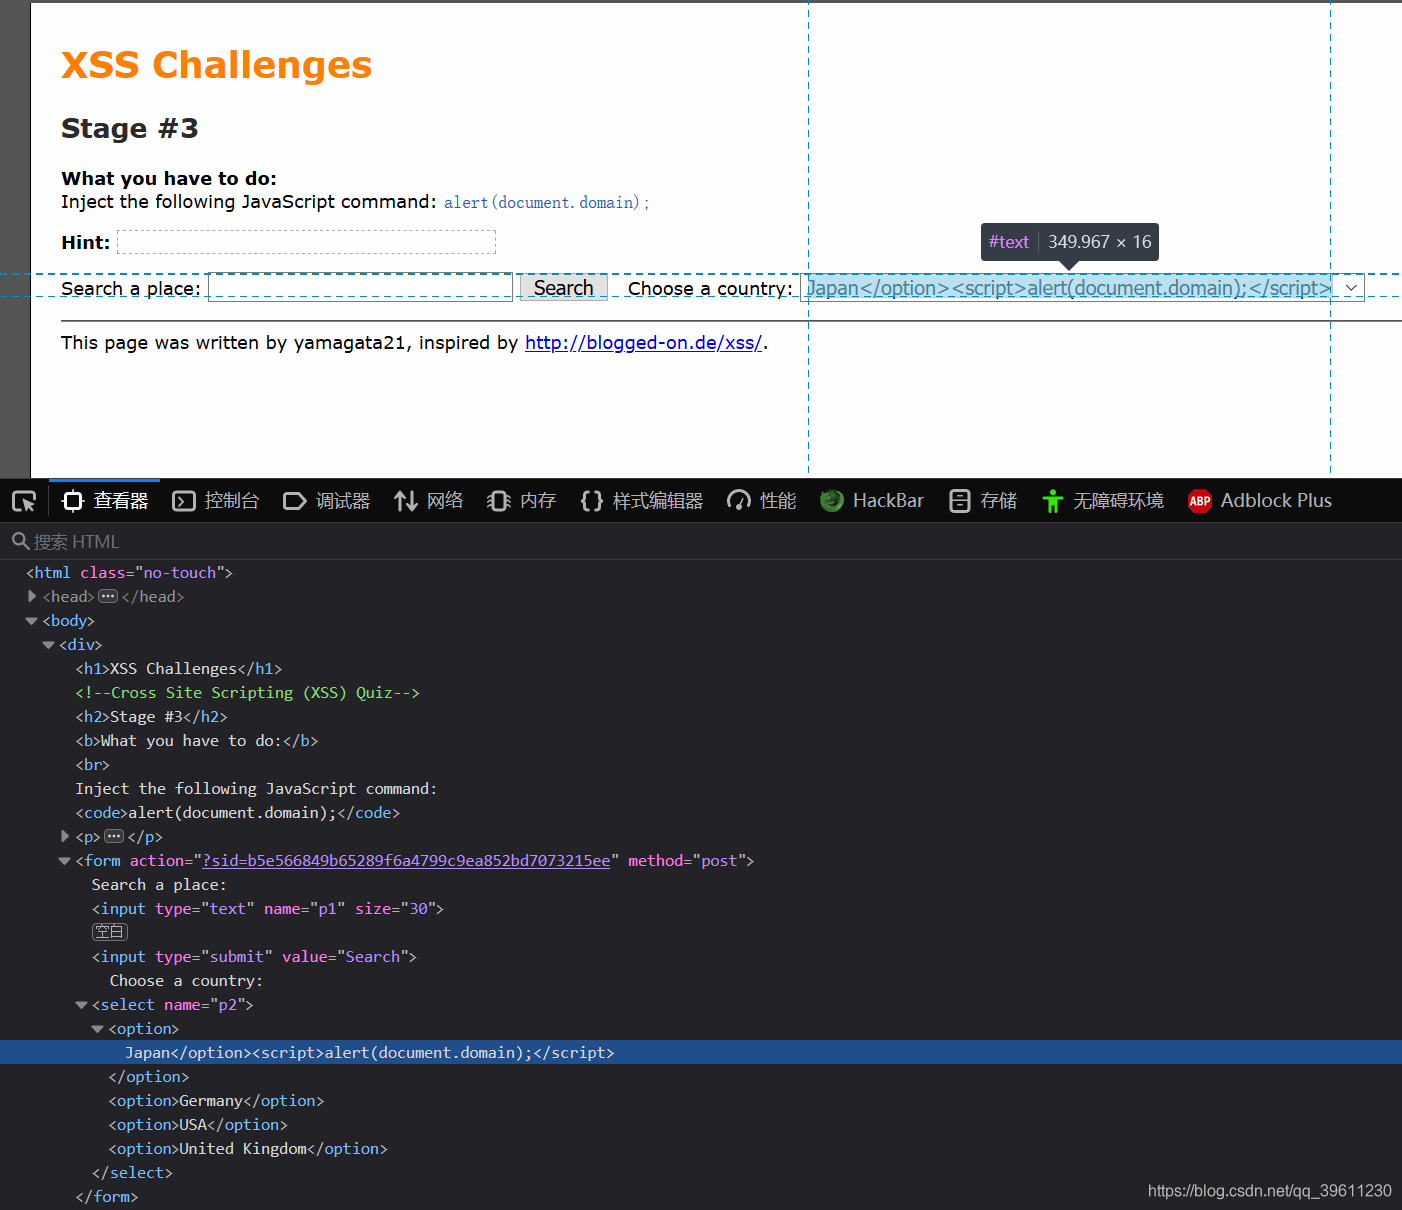Expand the collapsed p node
1402x1210 pixels.
pyautogui.click(x=65, y=836)
